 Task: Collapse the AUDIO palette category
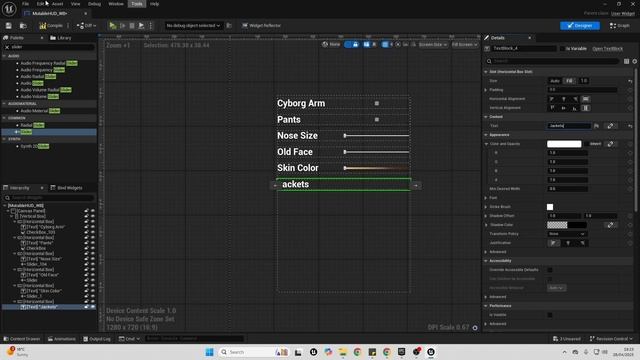coord(4,56)
